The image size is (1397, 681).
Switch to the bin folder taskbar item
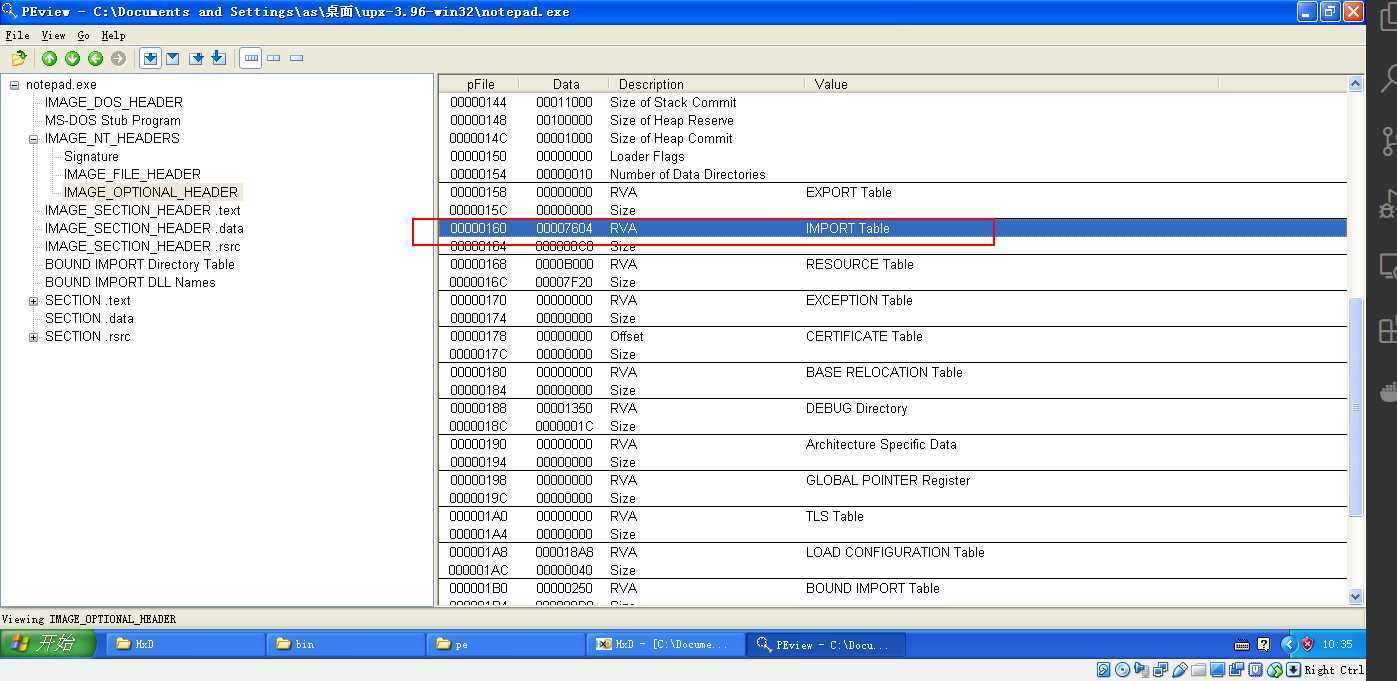coord(343,644)
